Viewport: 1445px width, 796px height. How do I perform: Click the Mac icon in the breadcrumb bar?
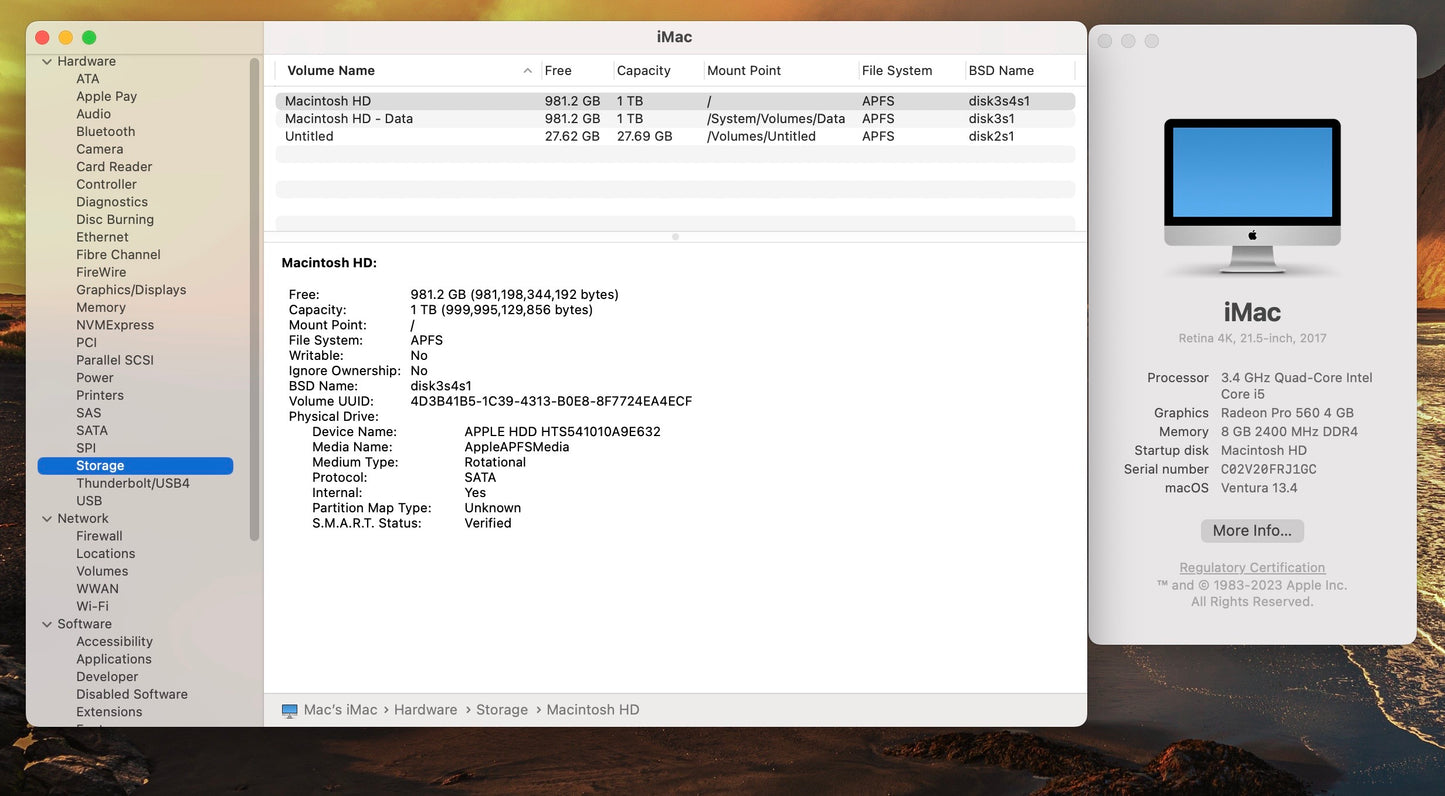point(289,709)
